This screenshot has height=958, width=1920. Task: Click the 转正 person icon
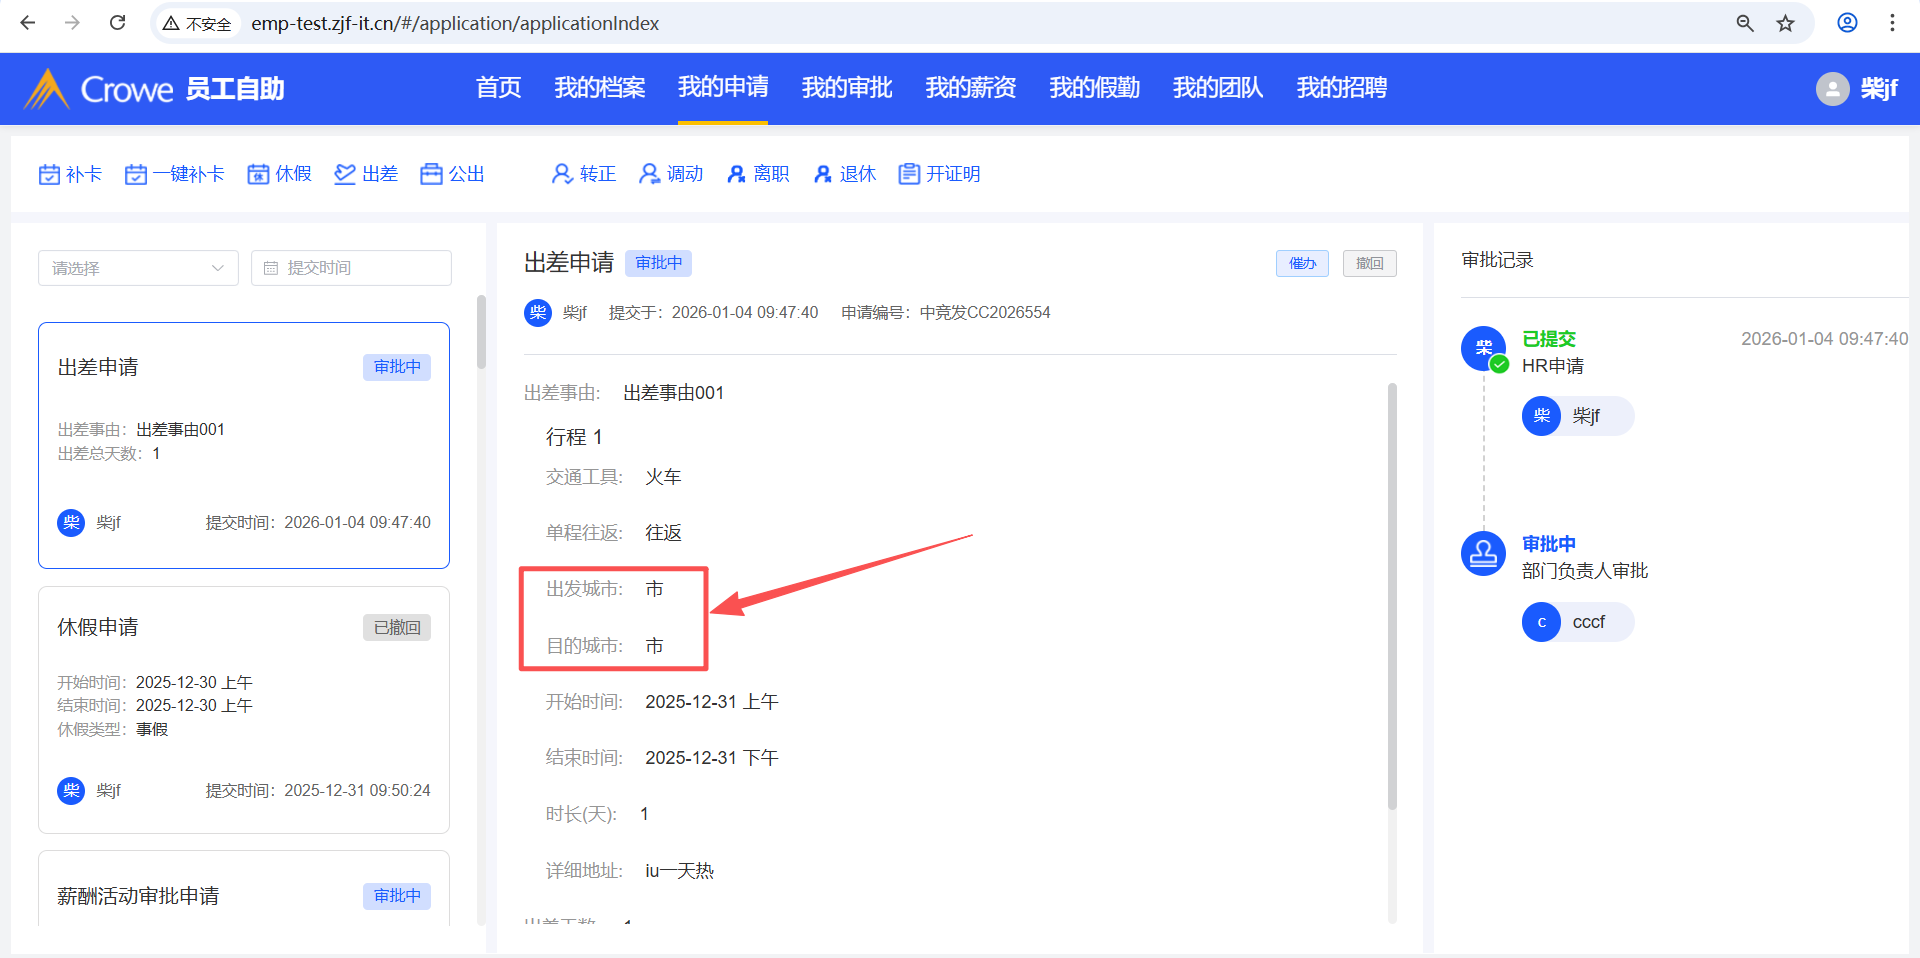562,174
